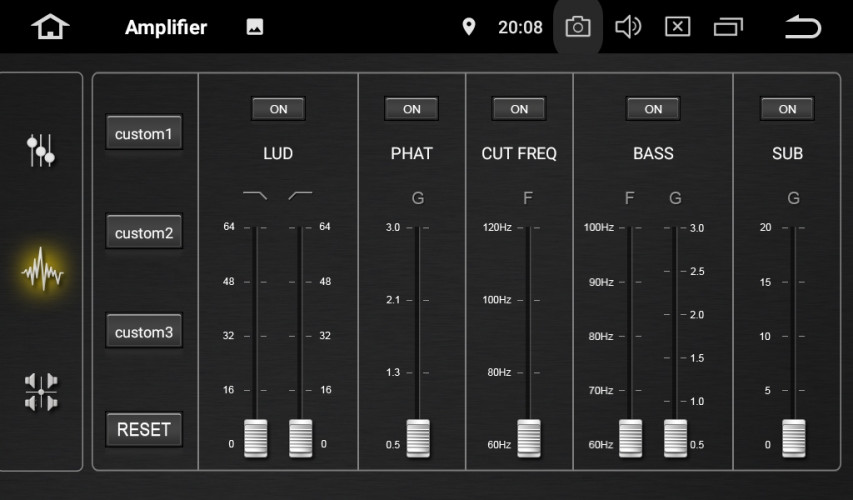Tap the speaker volume icon
The width and height of the screenshot is (853, 500).
(628, 27)
